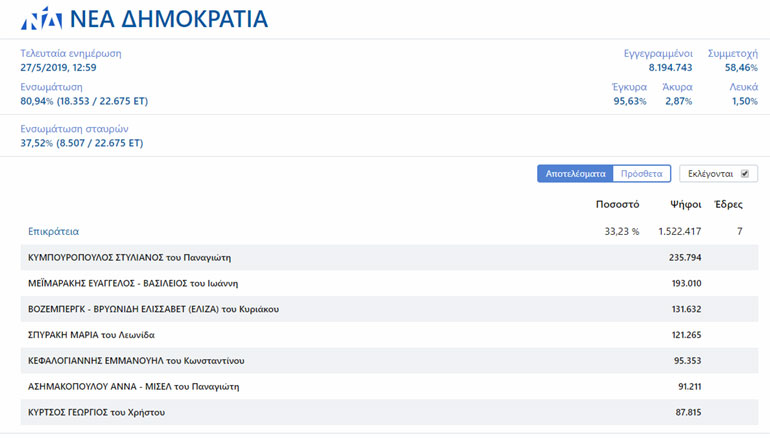Open the Επικράτεια link
This screenshot has width=770, height=438.
coord(53,231)
